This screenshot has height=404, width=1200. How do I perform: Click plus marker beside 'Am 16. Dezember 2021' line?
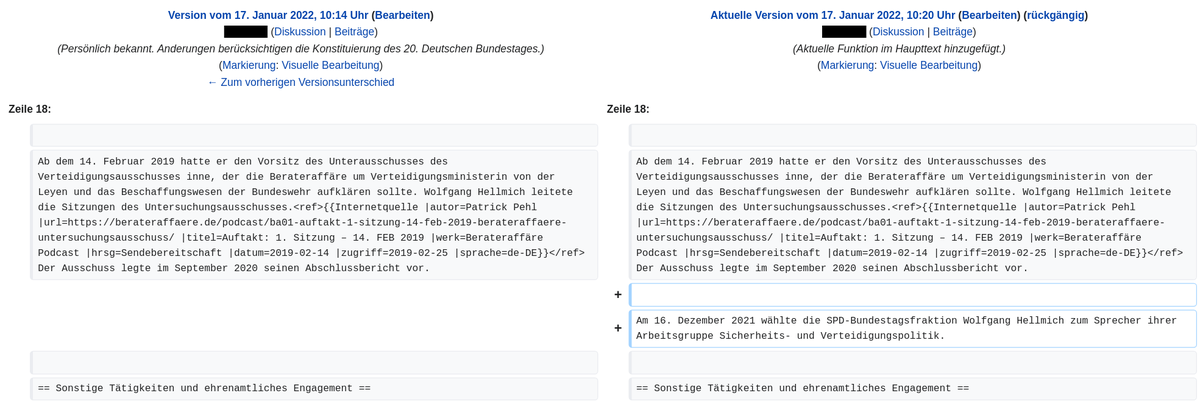618,328
